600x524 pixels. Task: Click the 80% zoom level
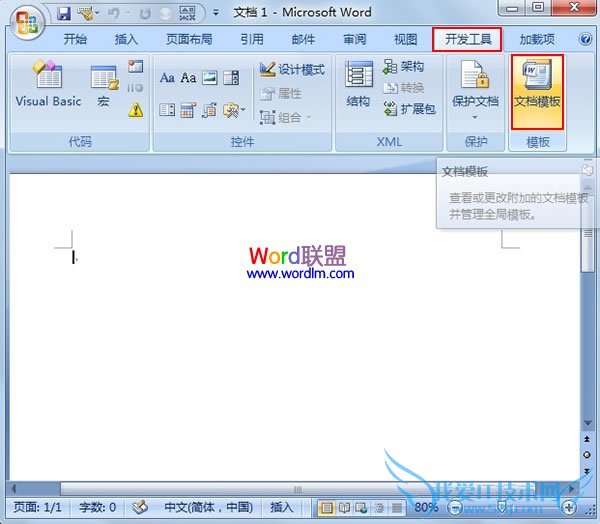(x=426, y=508)
